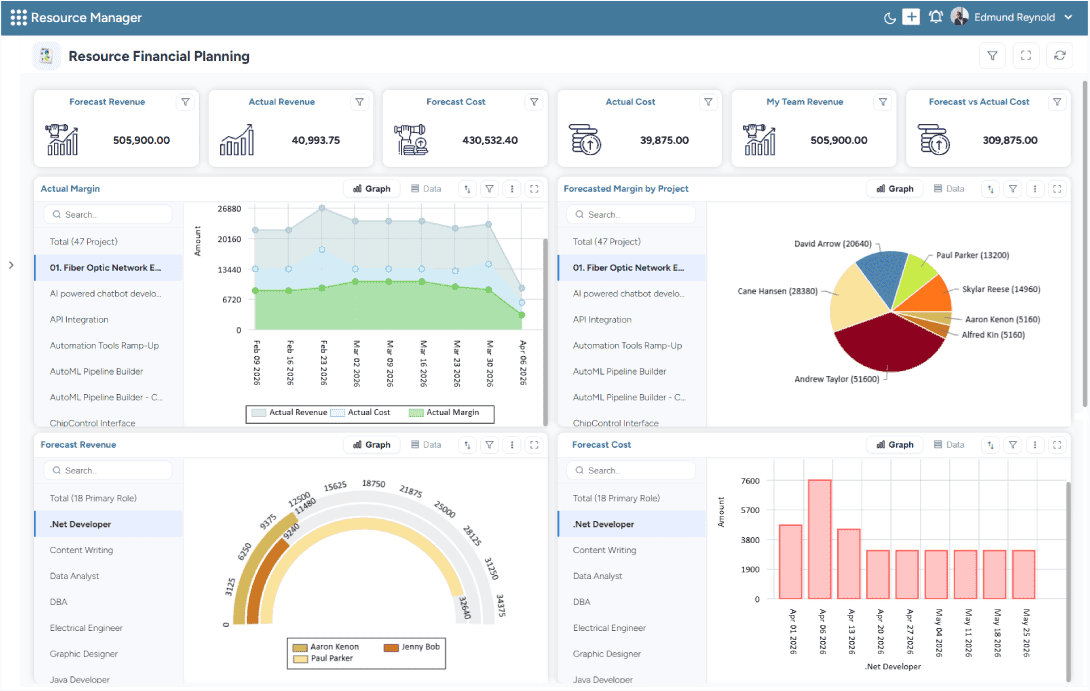
Task: Open the kebab menu on Forecast Cost panel
Action: point(1035,444)
